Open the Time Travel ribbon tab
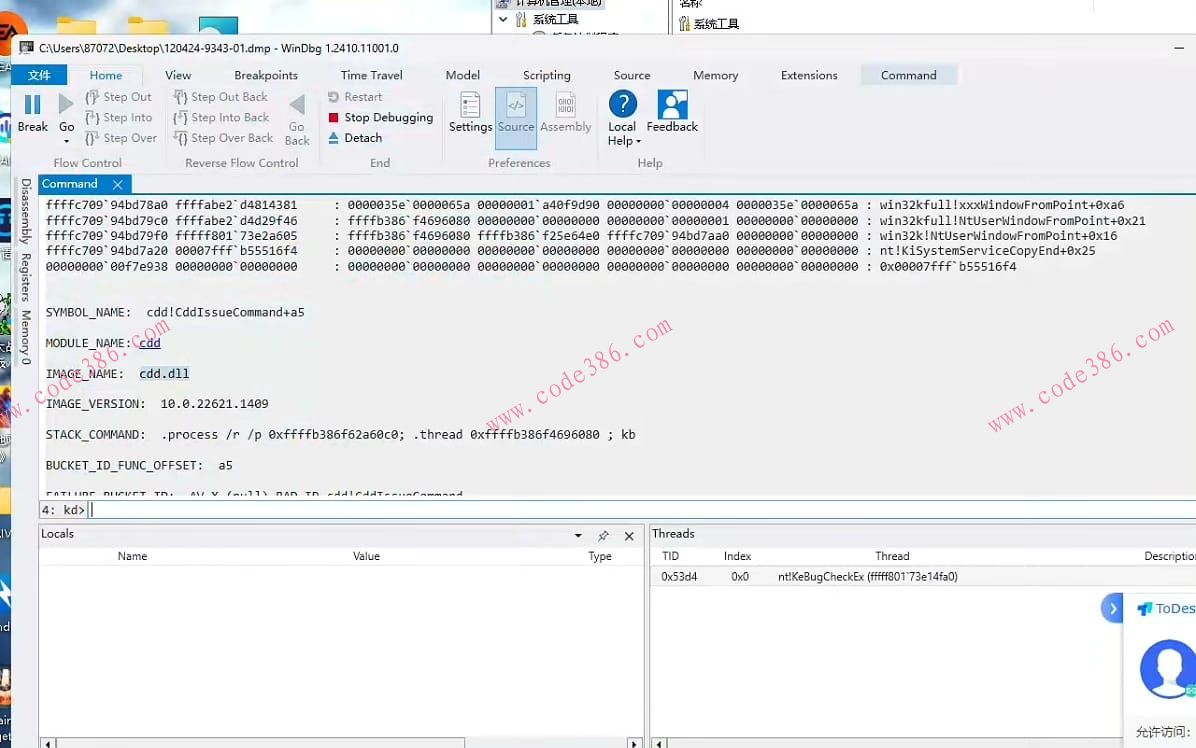The image size is (1196, 748). pos(371,75)
